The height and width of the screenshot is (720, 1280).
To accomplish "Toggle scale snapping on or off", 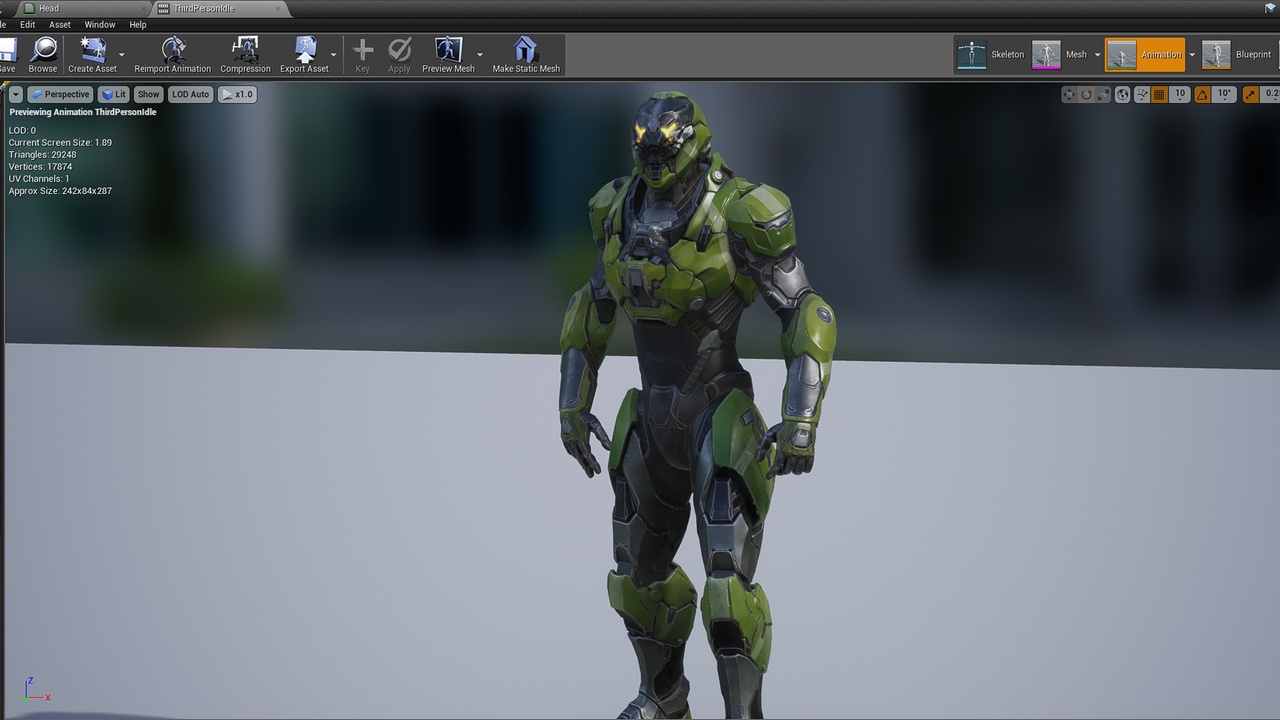I will 1250,94.
